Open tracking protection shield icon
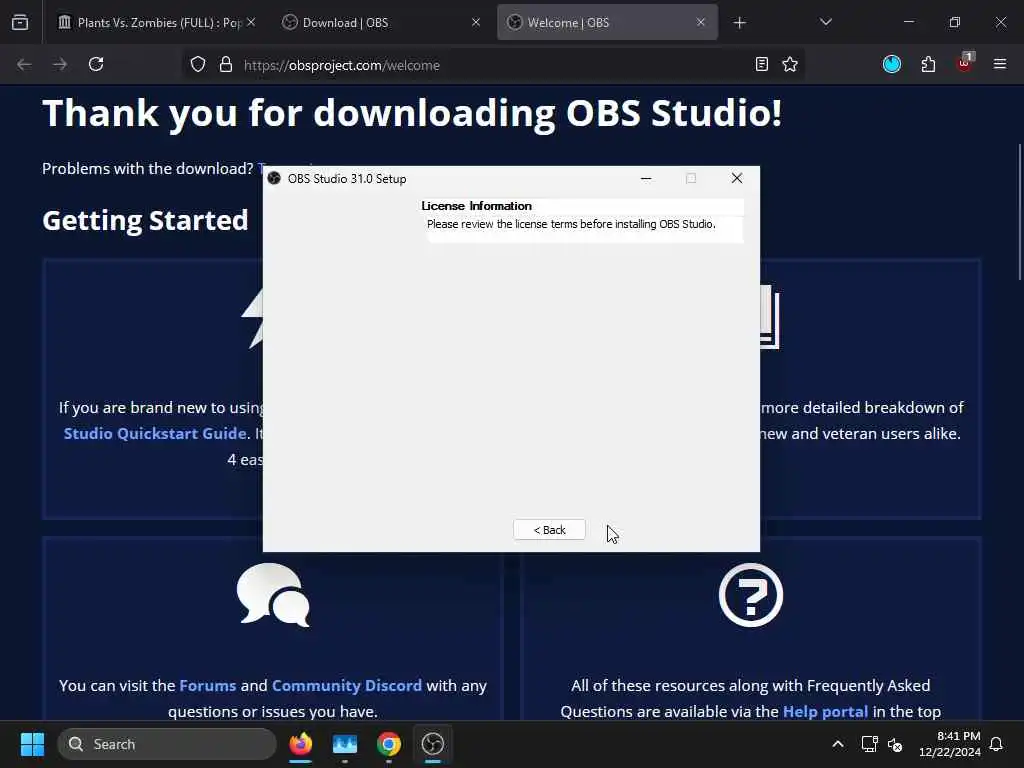 (198, 65)
